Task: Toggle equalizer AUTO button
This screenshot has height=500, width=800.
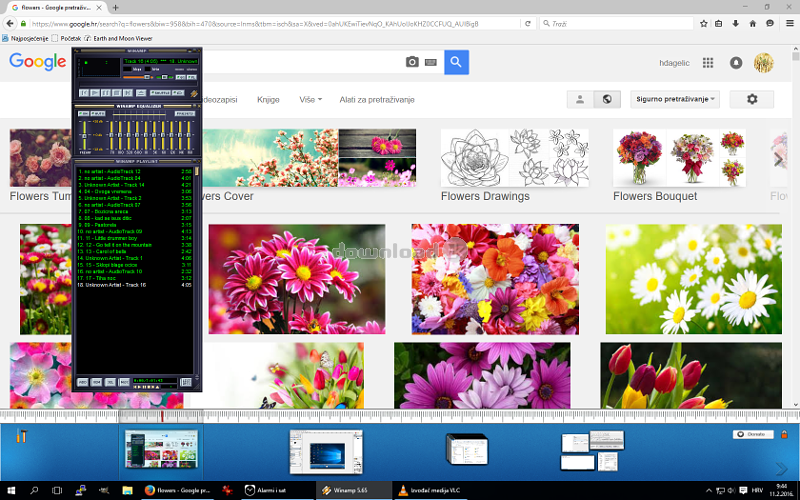Action: pos(98,114)
